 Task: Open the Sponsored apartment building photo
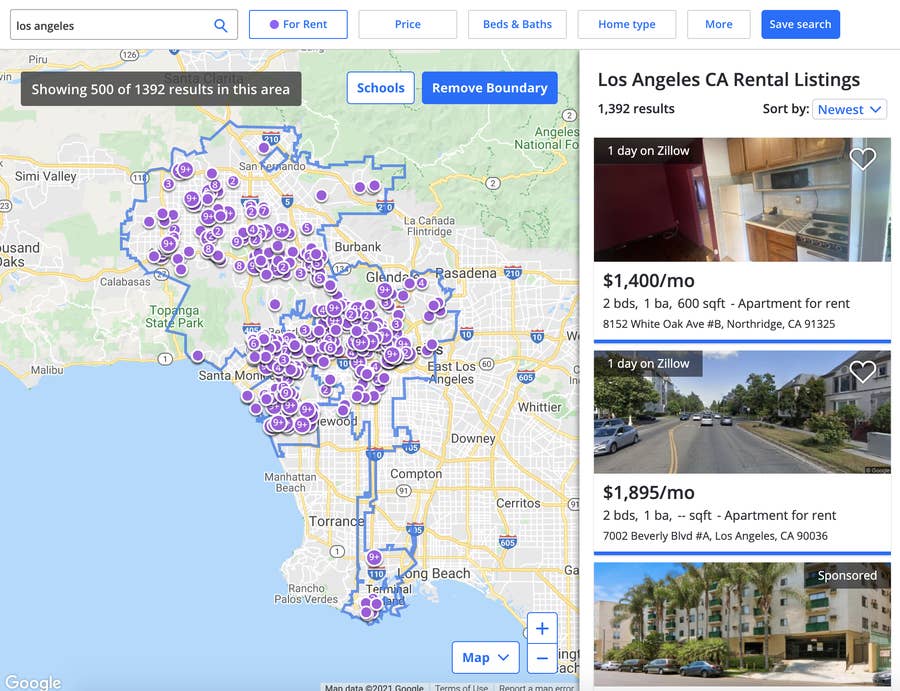click(742, 624)
